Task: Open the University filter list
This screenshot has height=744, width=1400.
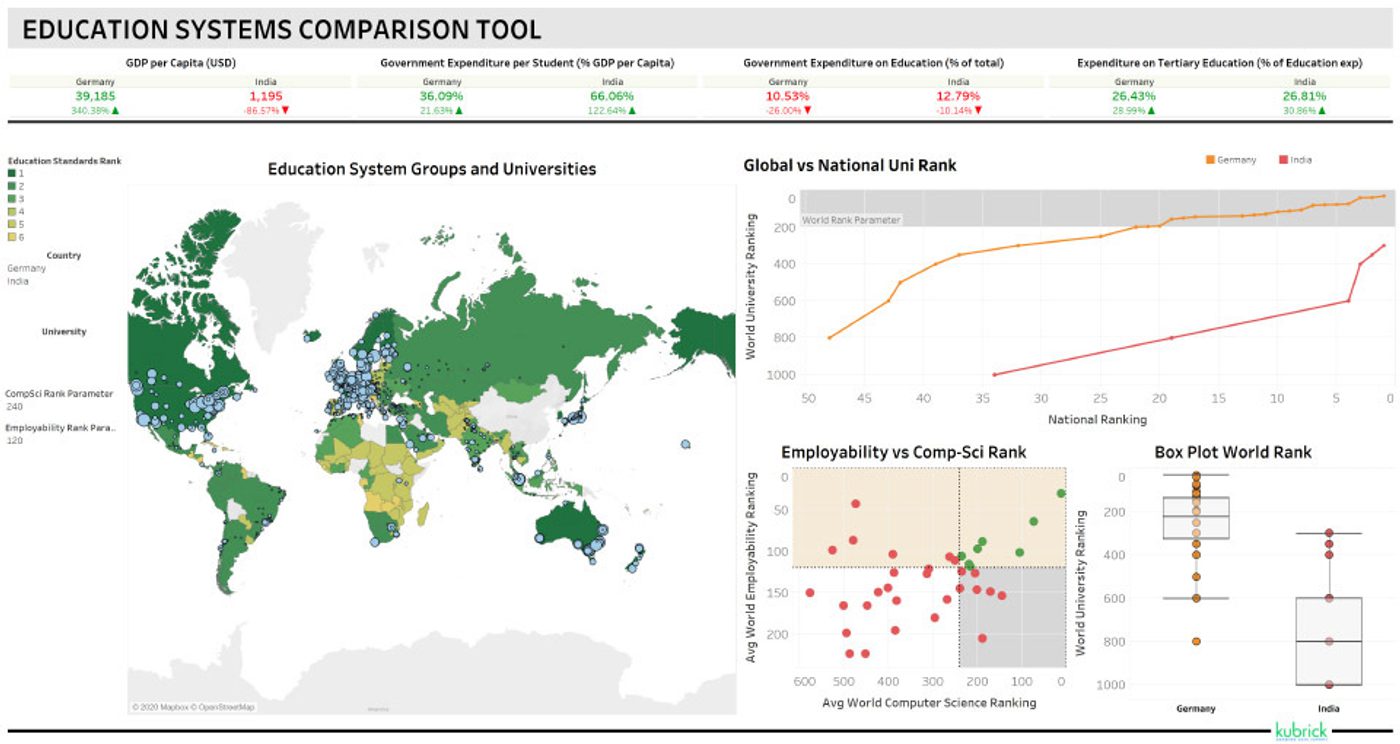Action: [x=64, y=331]
